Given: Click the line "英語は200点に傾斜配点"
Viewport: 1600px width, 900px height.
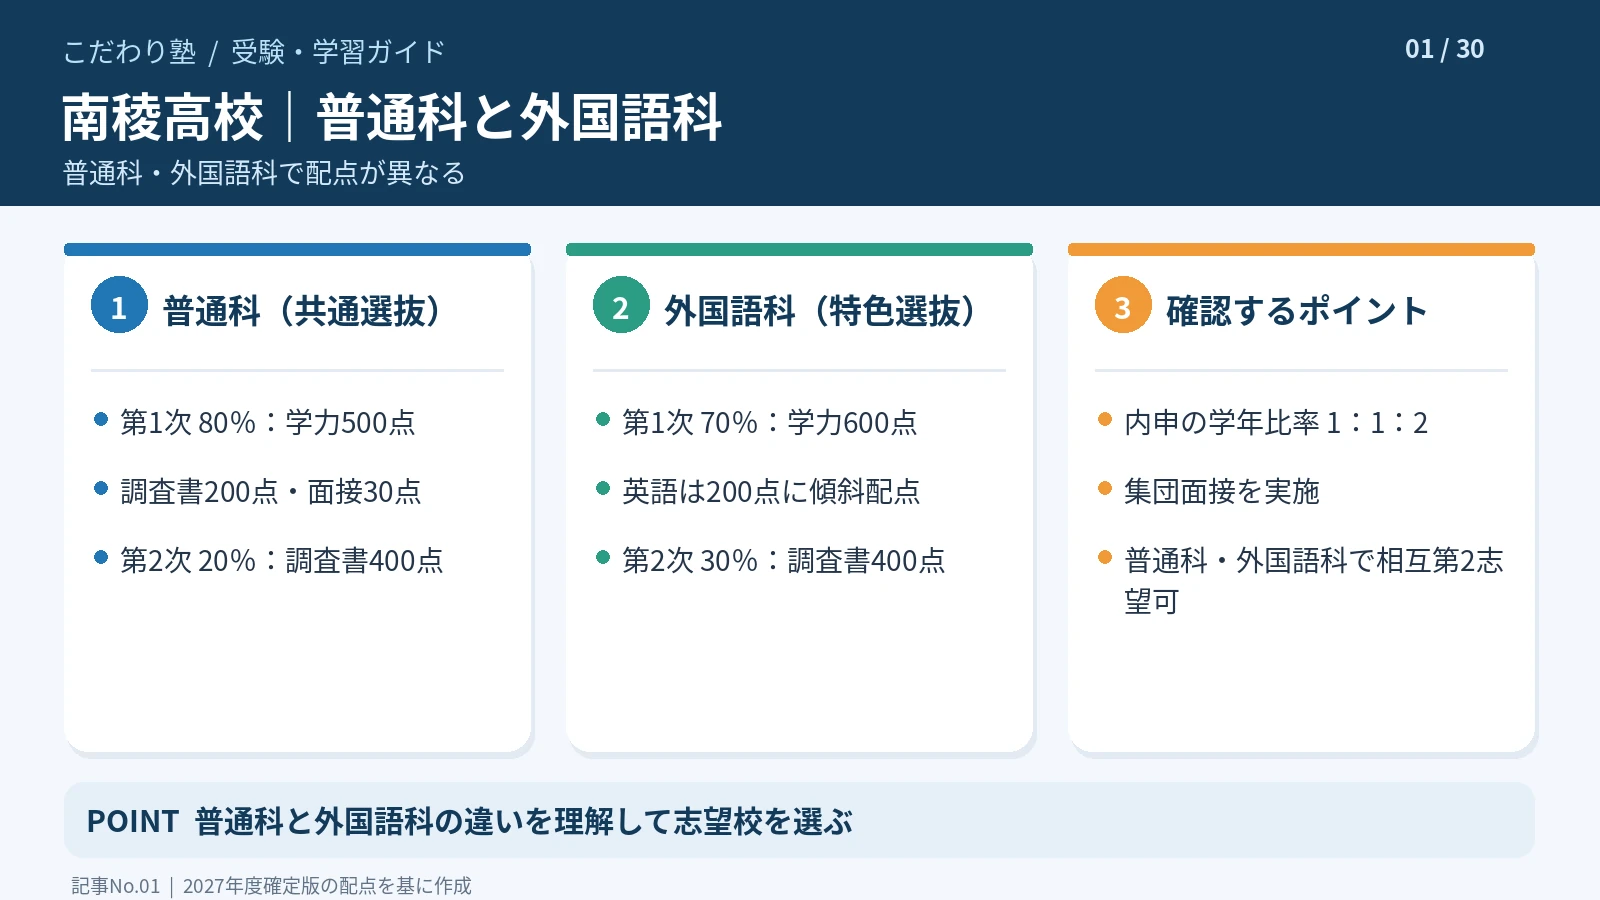Looking at the screenshot, I should (x=771, y=492).
